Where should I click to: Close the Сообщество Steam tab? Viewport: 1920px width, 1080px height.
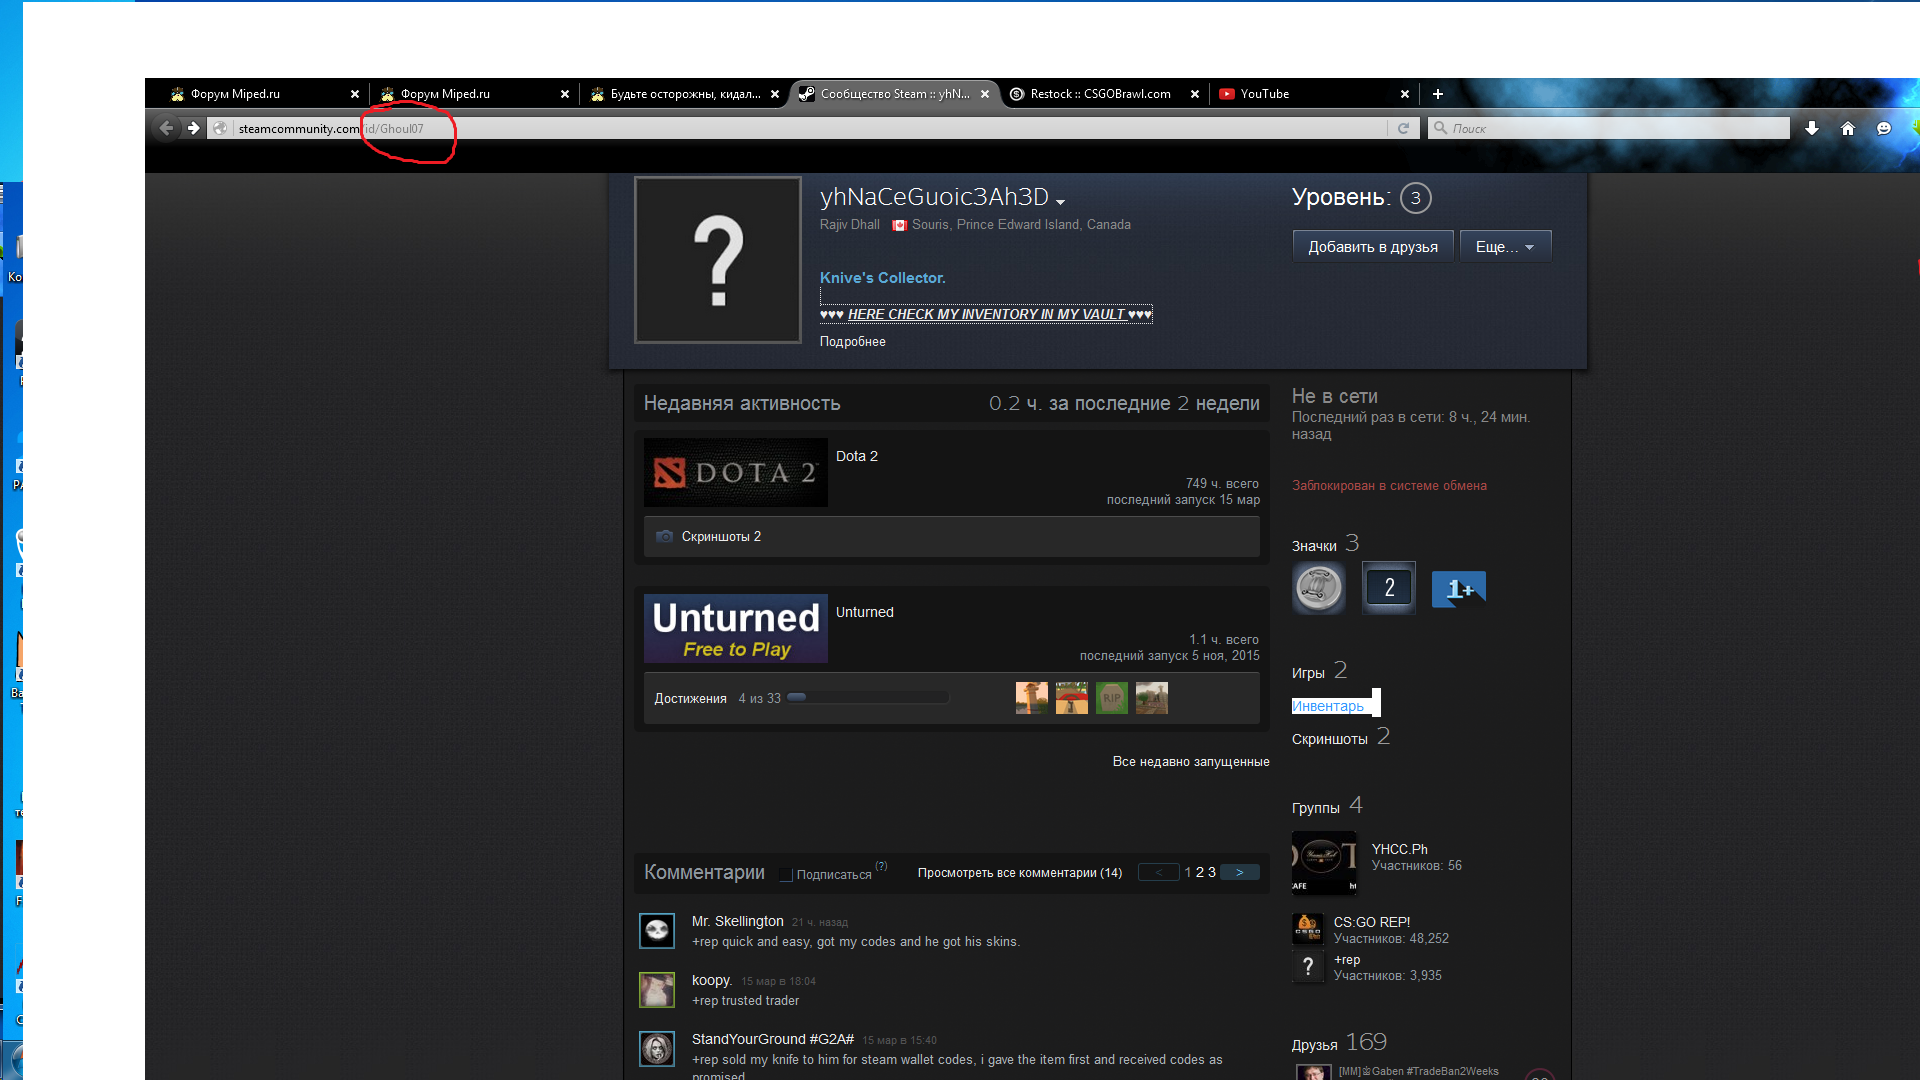coord(985,94)
